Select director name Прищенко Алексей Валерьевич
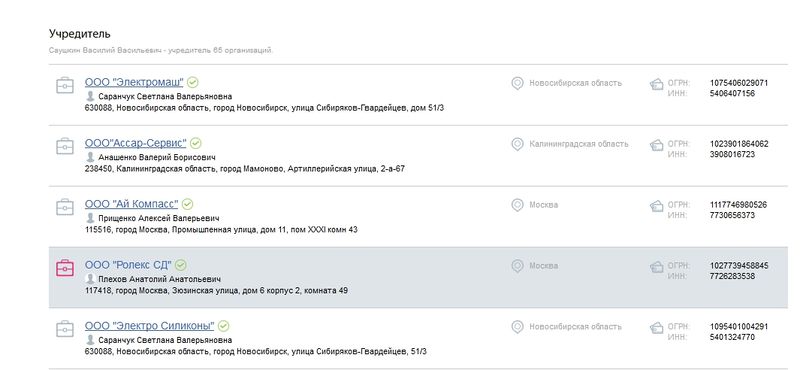 tap(159, 218)
